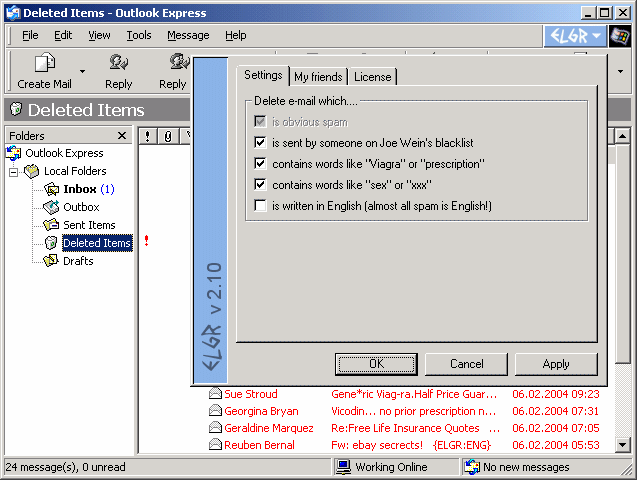The image size is (637, 480).
Task: Click date '06.02.2004 05:53' cell
Action: (x=555, y=445)
